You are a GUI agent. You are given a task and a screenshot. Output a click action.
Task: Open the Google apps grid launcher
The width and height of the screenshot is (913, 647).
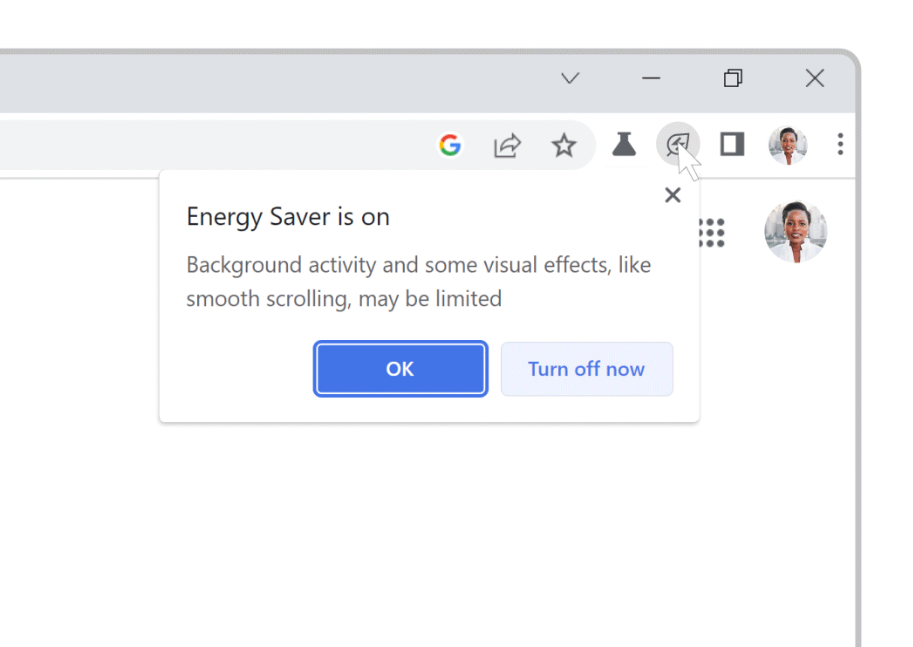point(711,232)
